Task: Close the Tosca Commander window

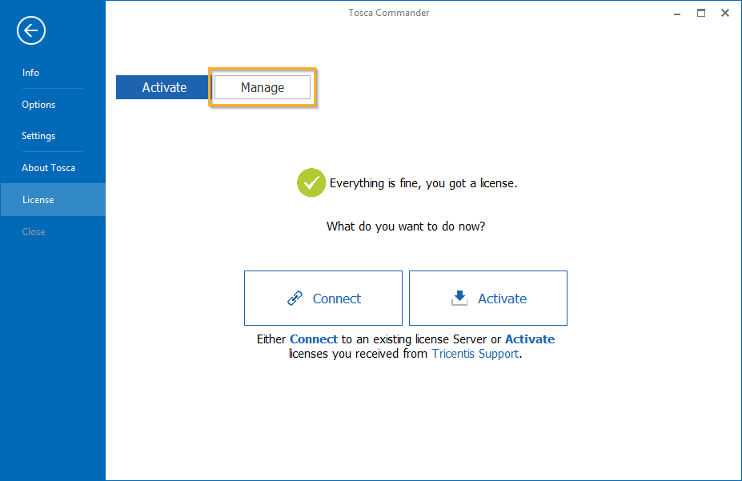Action: click(725, 13)
